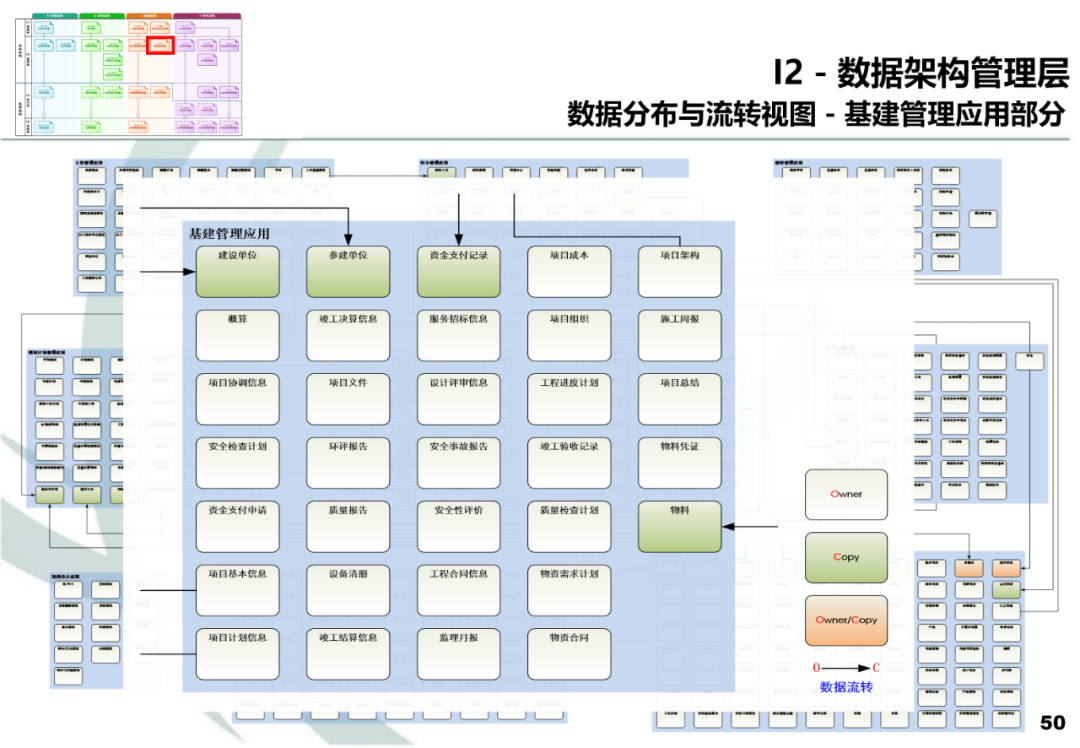Viewport: 1080px width, 748px height.
Task: Select the 资金支付记录 data box
Action: point(459,272)
